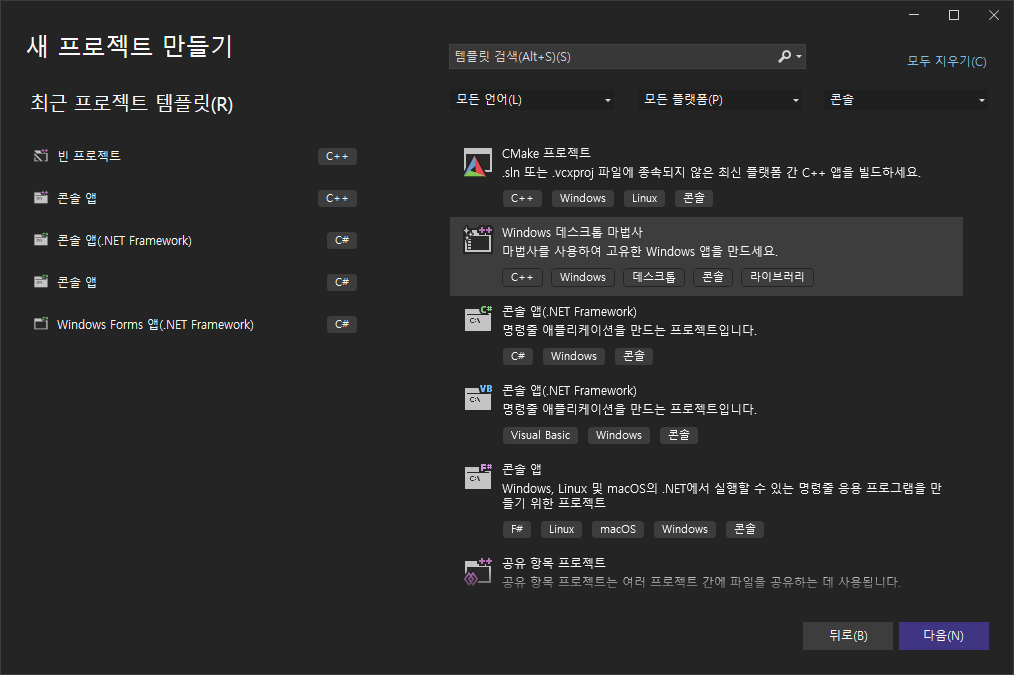Click the Windows 데스크톱 마법사 wizard icon
The image size is (1014, 675).
[477, 239]
